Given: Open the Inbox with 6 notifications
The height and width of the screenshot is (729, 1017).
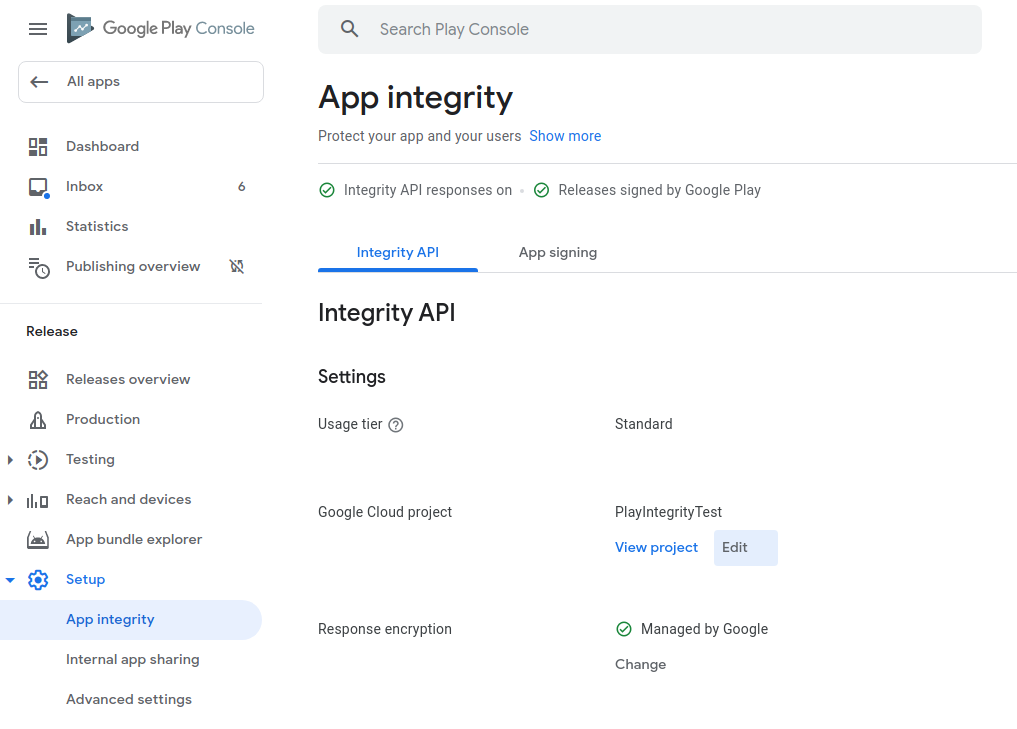Looking at the screenshot, I should pos(84,186).
